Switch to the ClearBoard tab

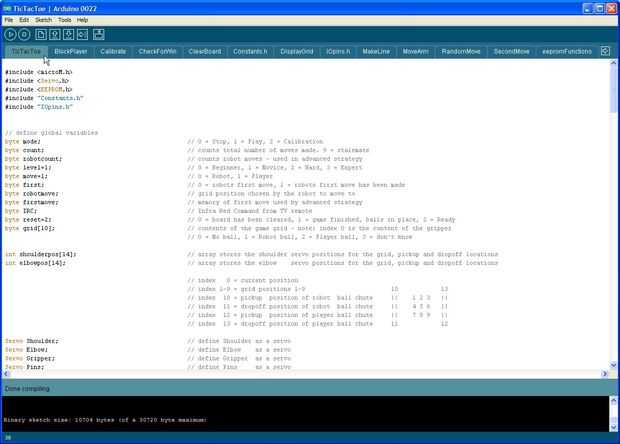205,51
